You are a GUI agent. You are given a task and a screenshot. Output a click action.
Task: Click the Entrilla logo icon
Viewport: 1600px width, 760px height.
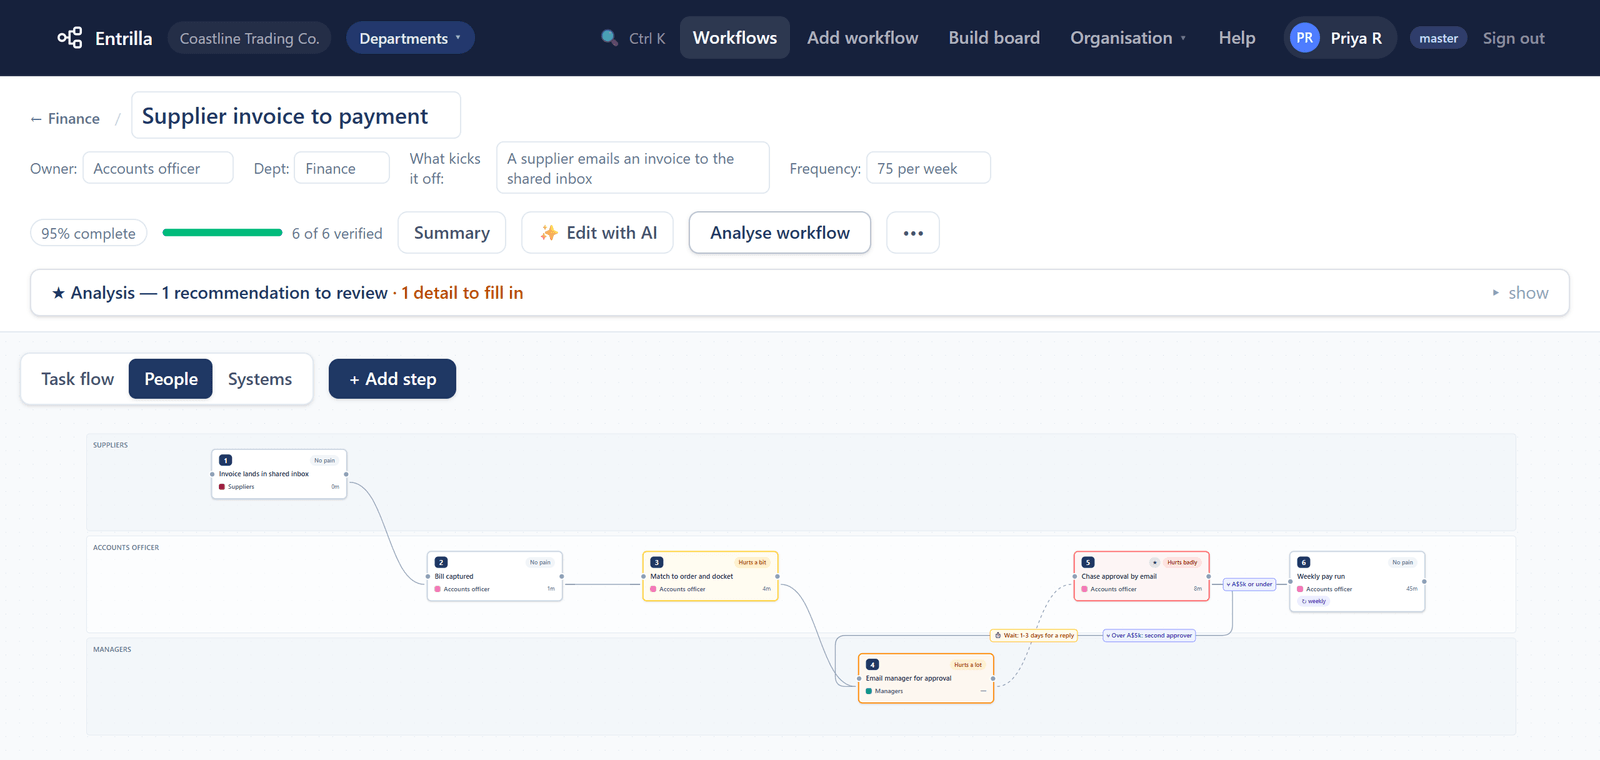pyautogui.click(x=70, y=38)
